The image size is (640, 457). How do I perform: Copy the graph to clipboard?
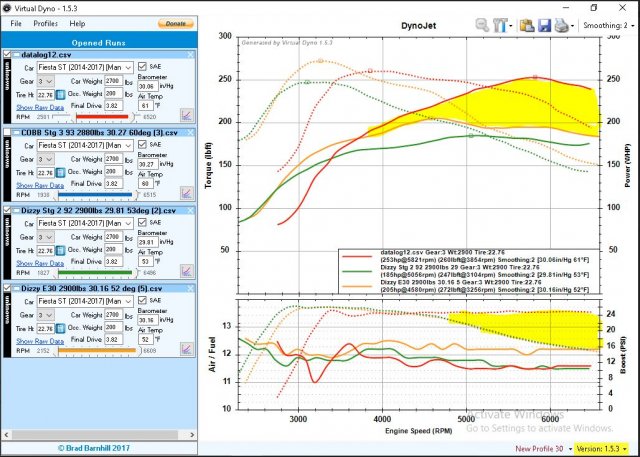[x=527, y=25]
